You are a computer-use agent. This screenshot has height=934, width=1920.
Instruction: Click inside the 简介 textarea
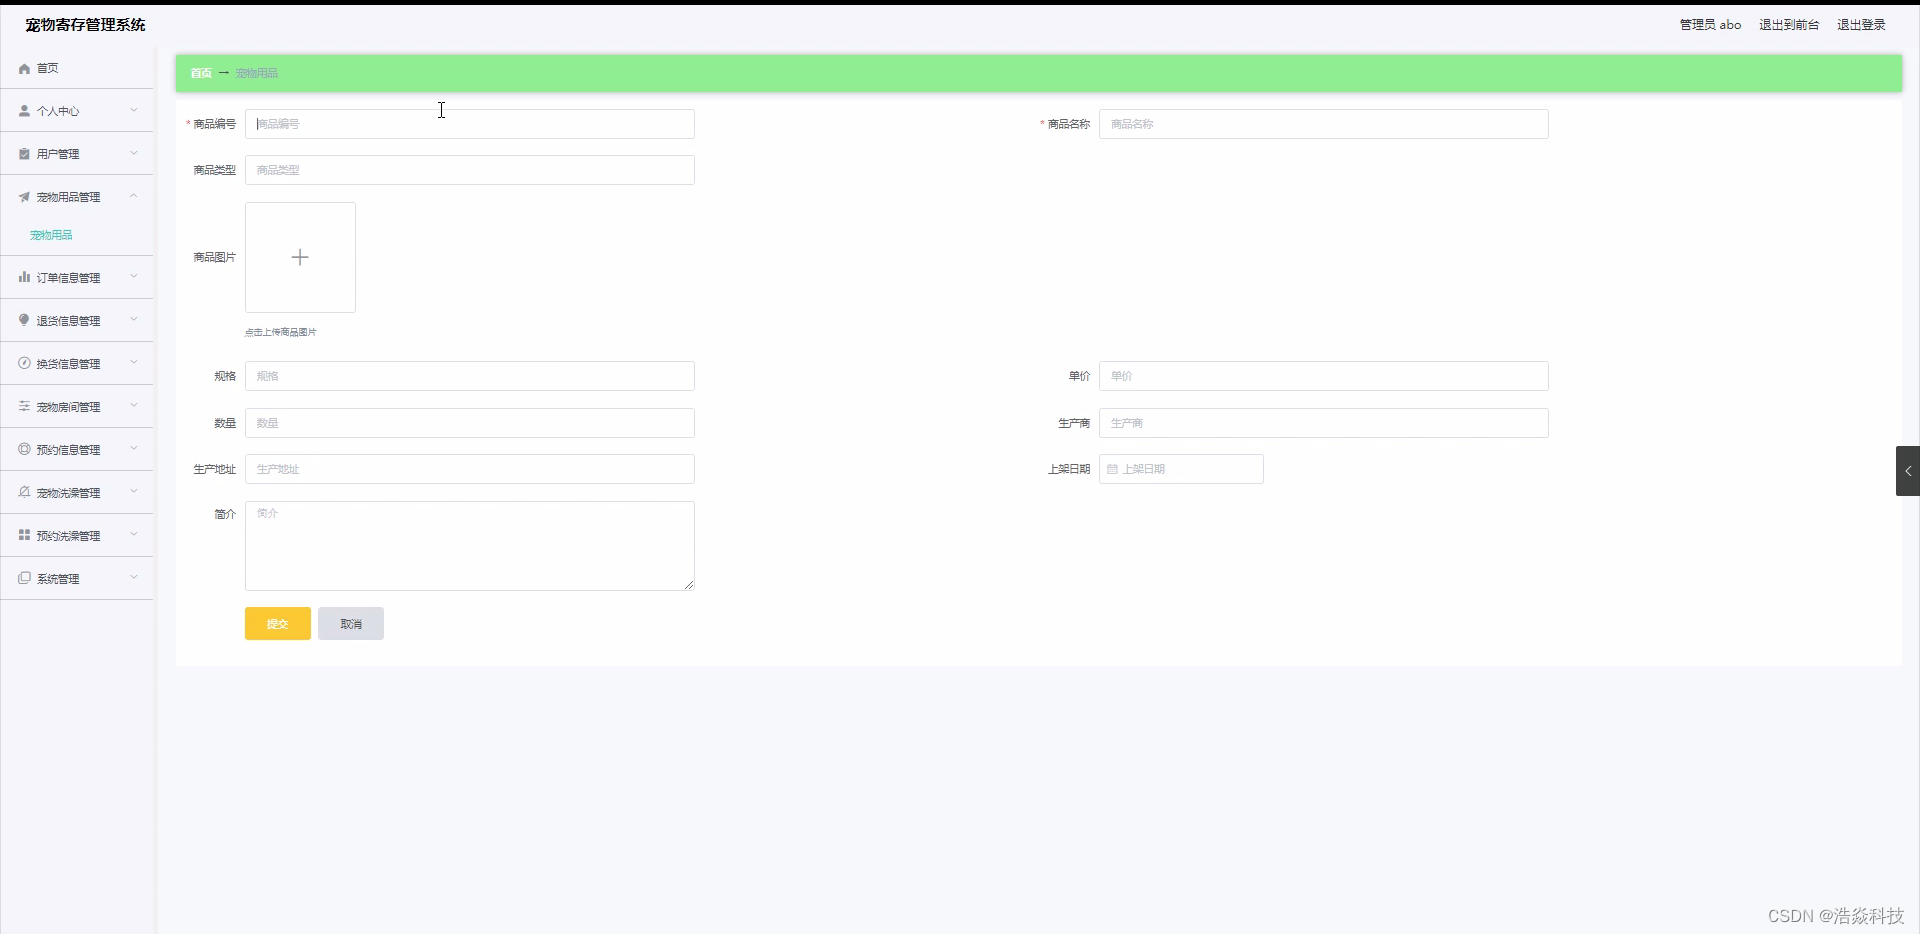pyautogui.click(x=470, y=546)
